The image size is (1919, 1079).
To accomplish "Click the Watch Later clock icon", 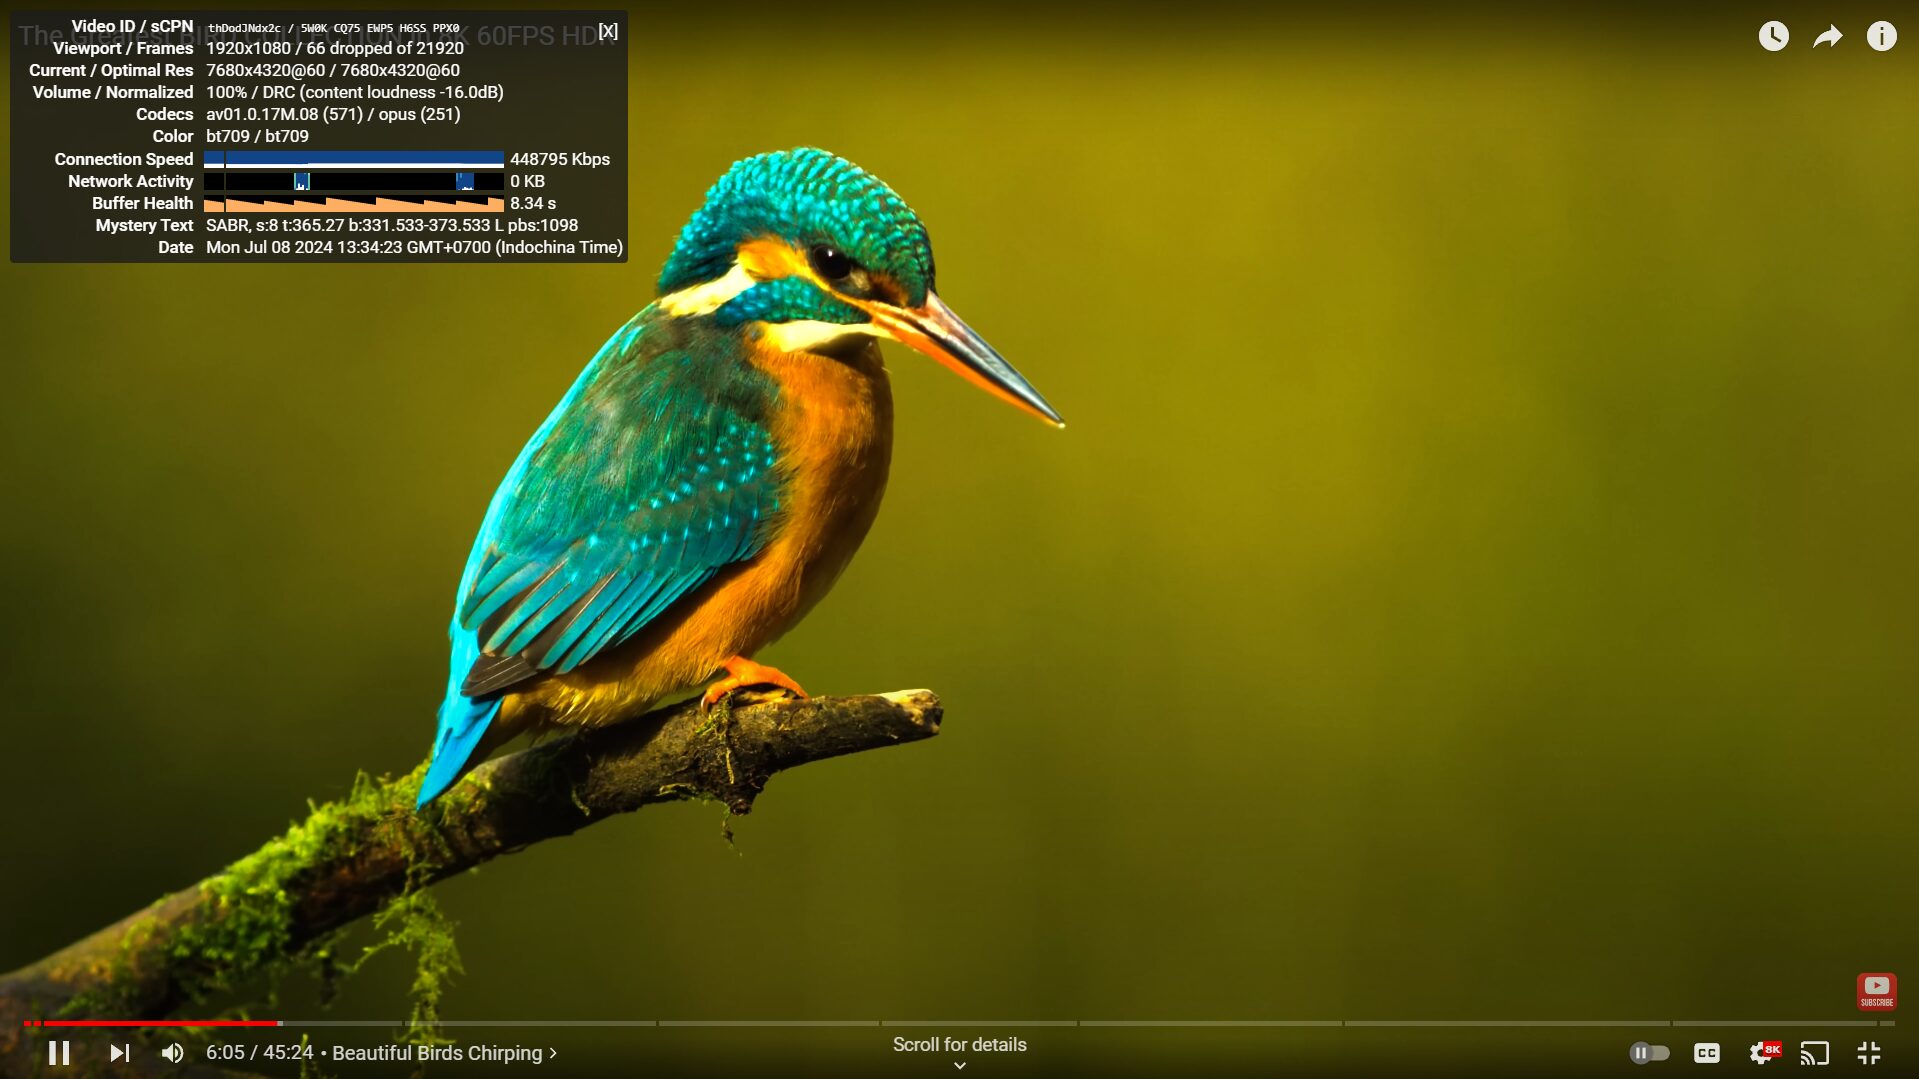I will click(x=1773, y=36).
